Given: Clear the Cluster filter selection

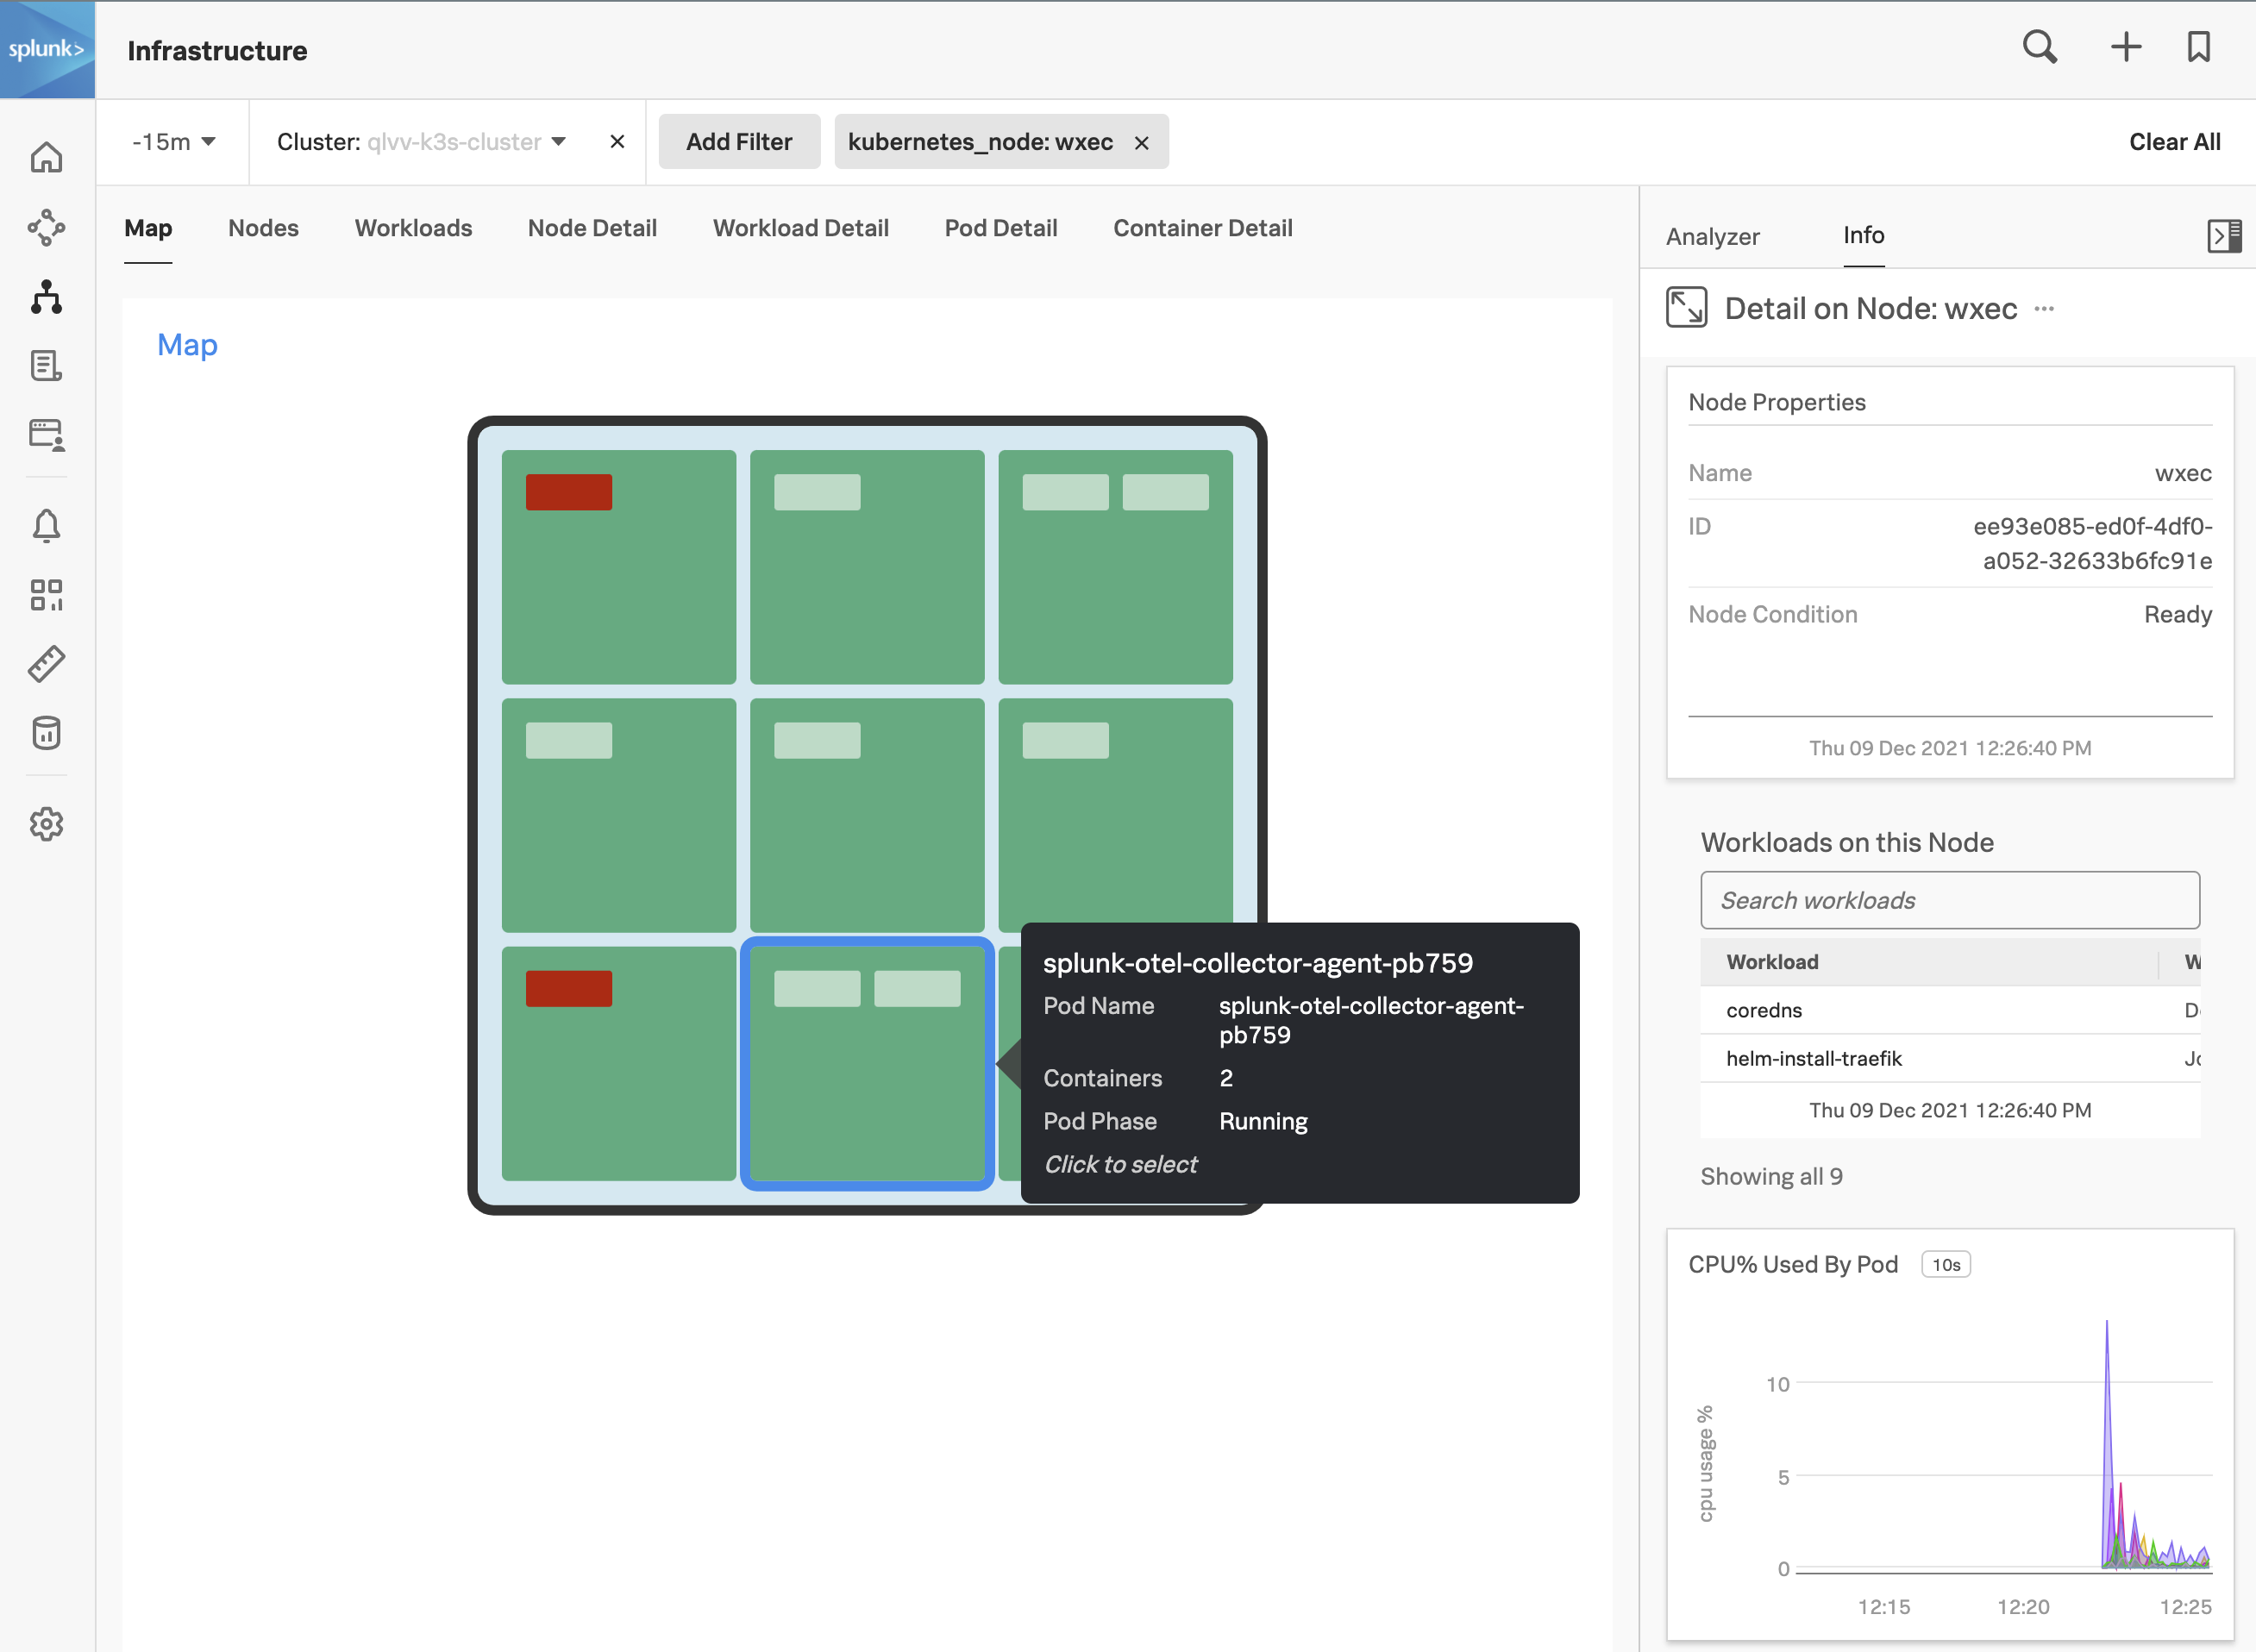Looking at the screenshot, I should coord(617,142).
